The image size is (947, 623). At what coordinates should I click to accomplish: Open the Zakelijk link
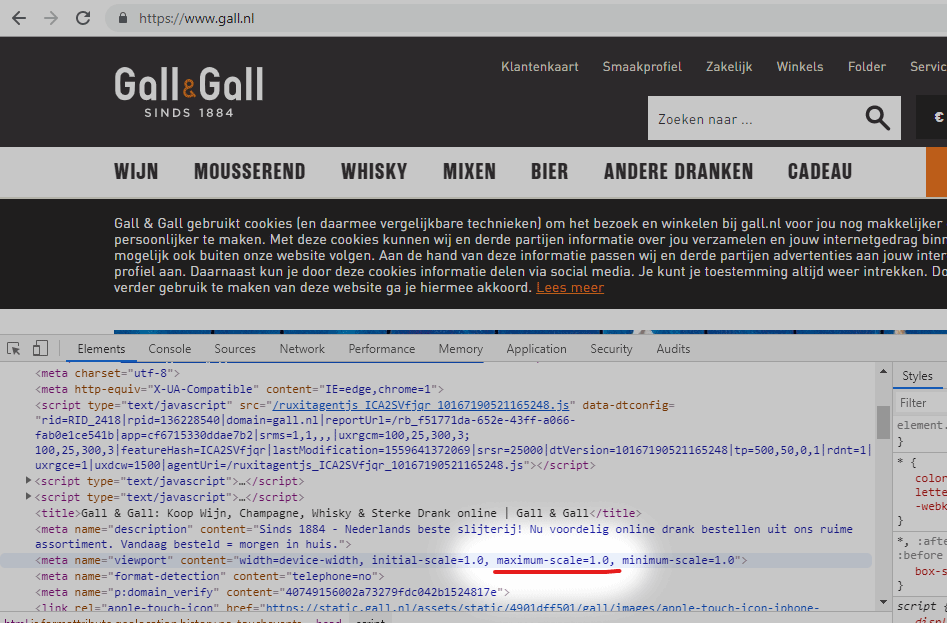pyautogui.click(x=729, y=66)
